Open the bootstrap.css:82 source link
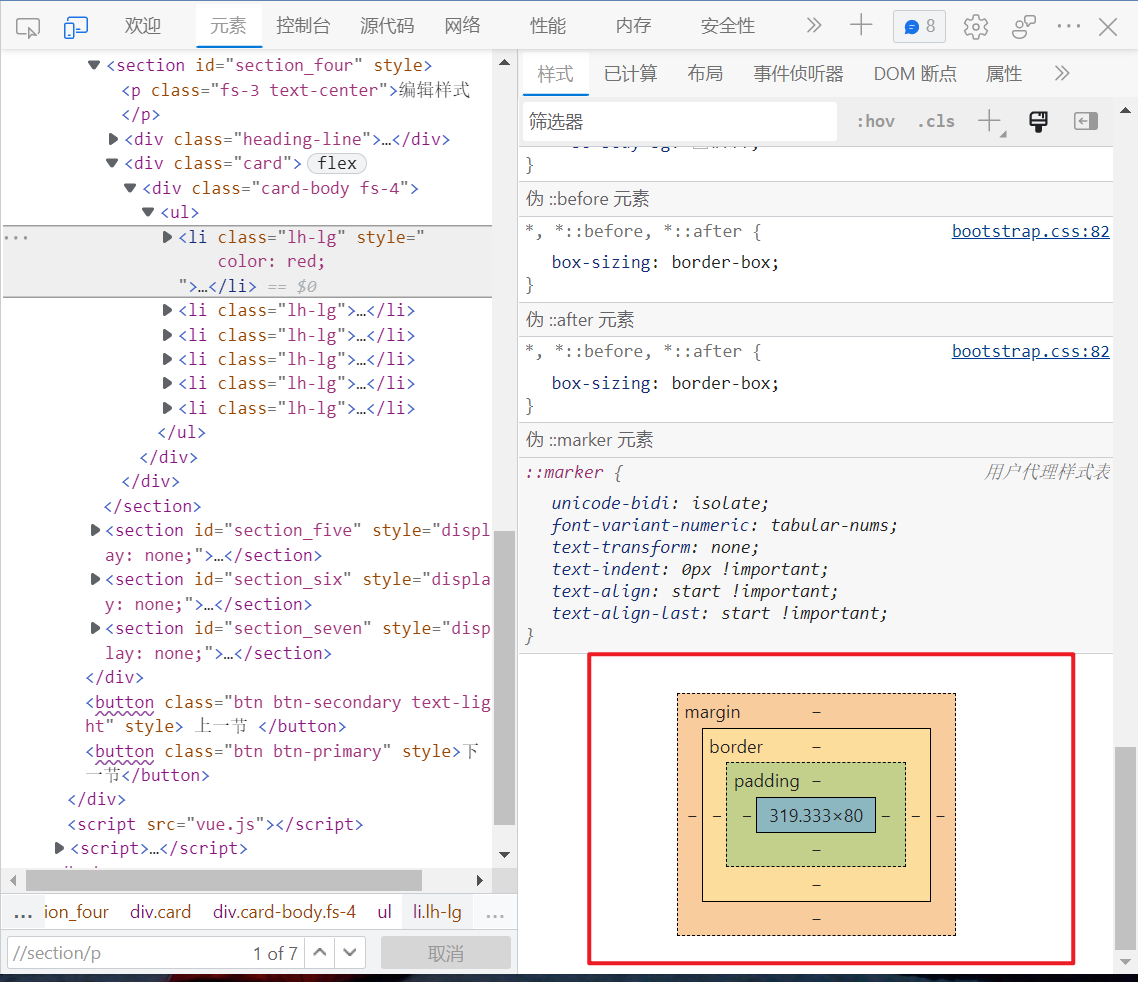This screenshot has width=1138, height=982. point(1030,231)
